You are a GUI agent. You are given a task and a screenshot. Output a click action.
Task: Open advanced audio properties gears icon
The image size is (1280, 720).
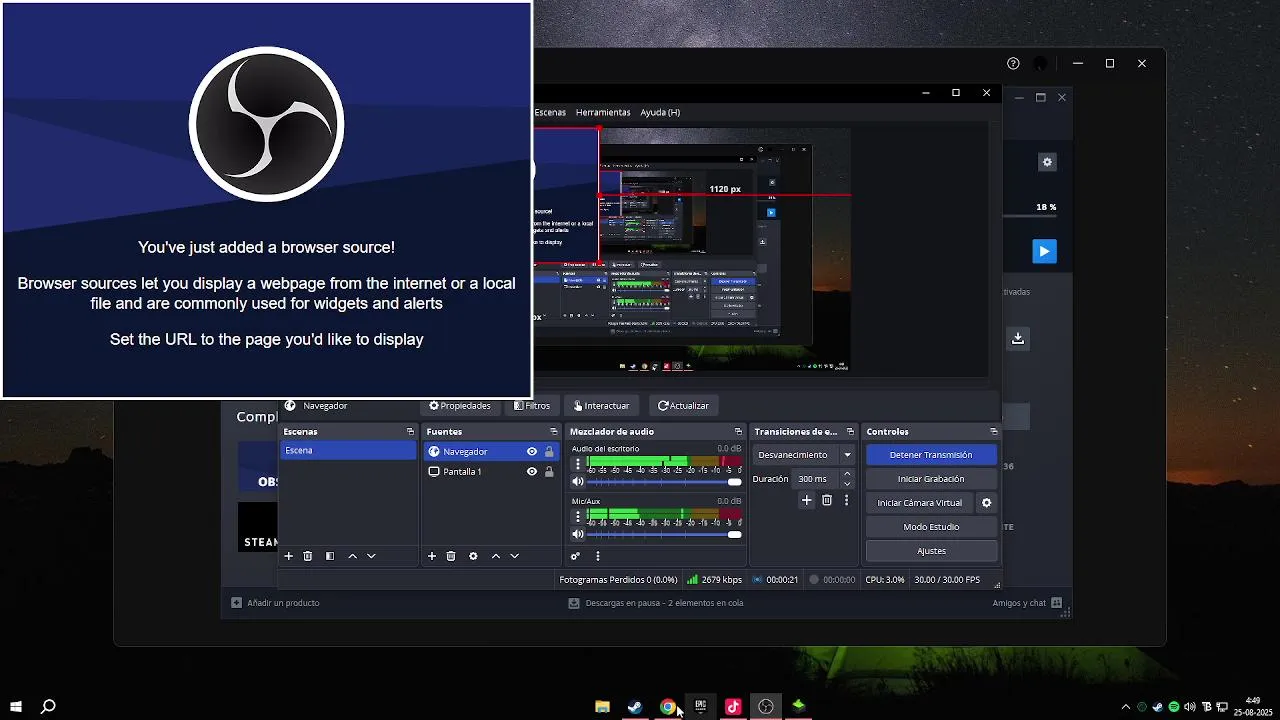pos(575,556)
